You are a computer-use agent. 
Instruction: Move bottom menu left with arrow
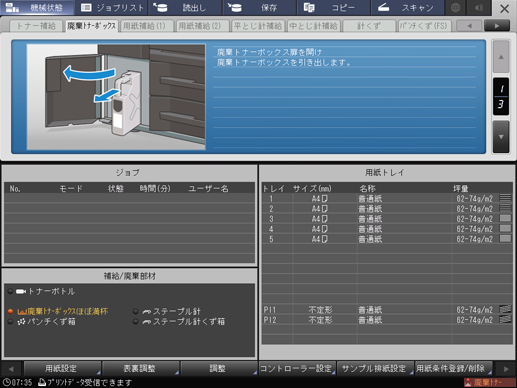[11, 369]
